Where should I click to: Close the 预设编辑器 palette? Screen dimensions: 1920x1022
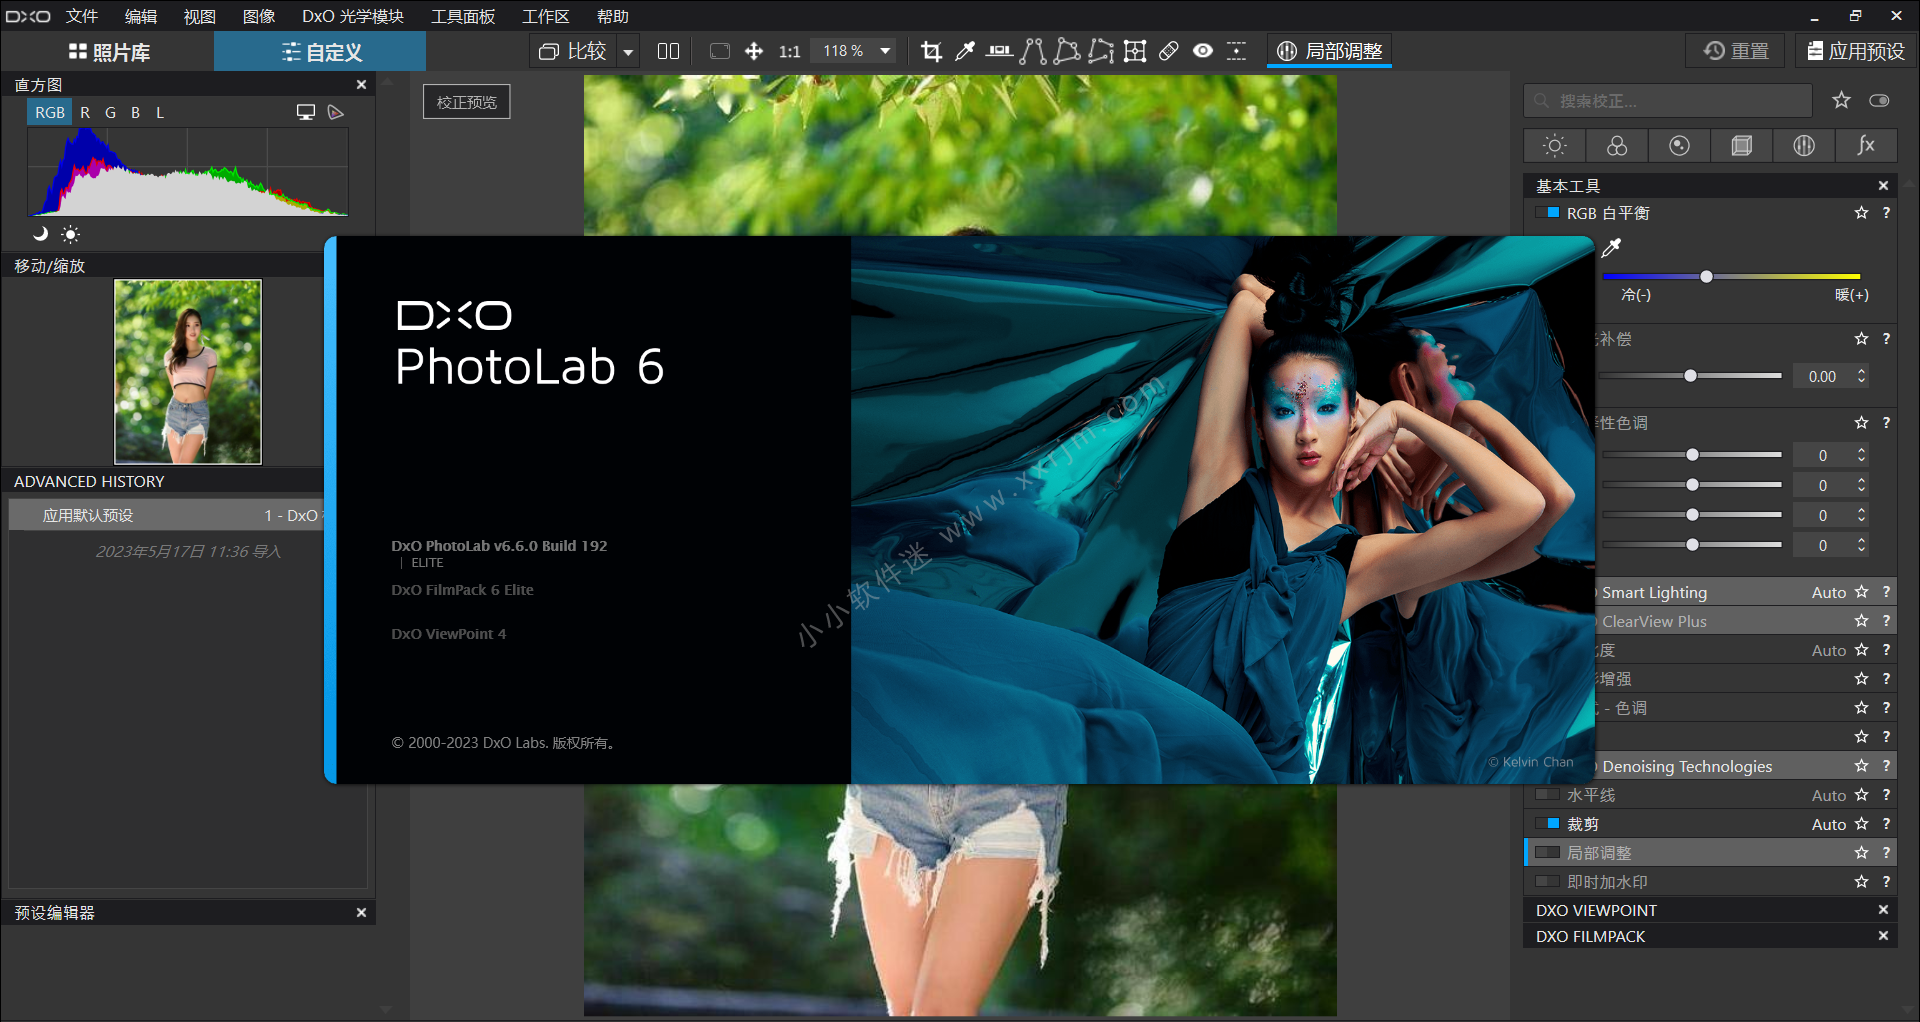tap(362, 913)
